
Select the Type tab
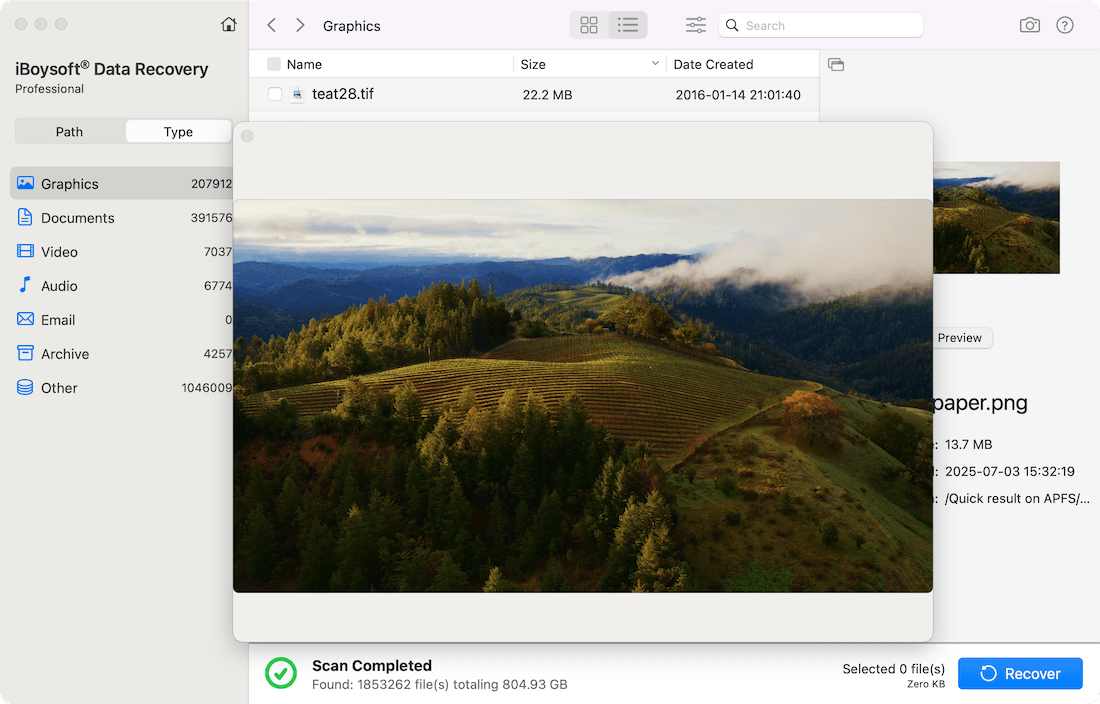[178, 132]
